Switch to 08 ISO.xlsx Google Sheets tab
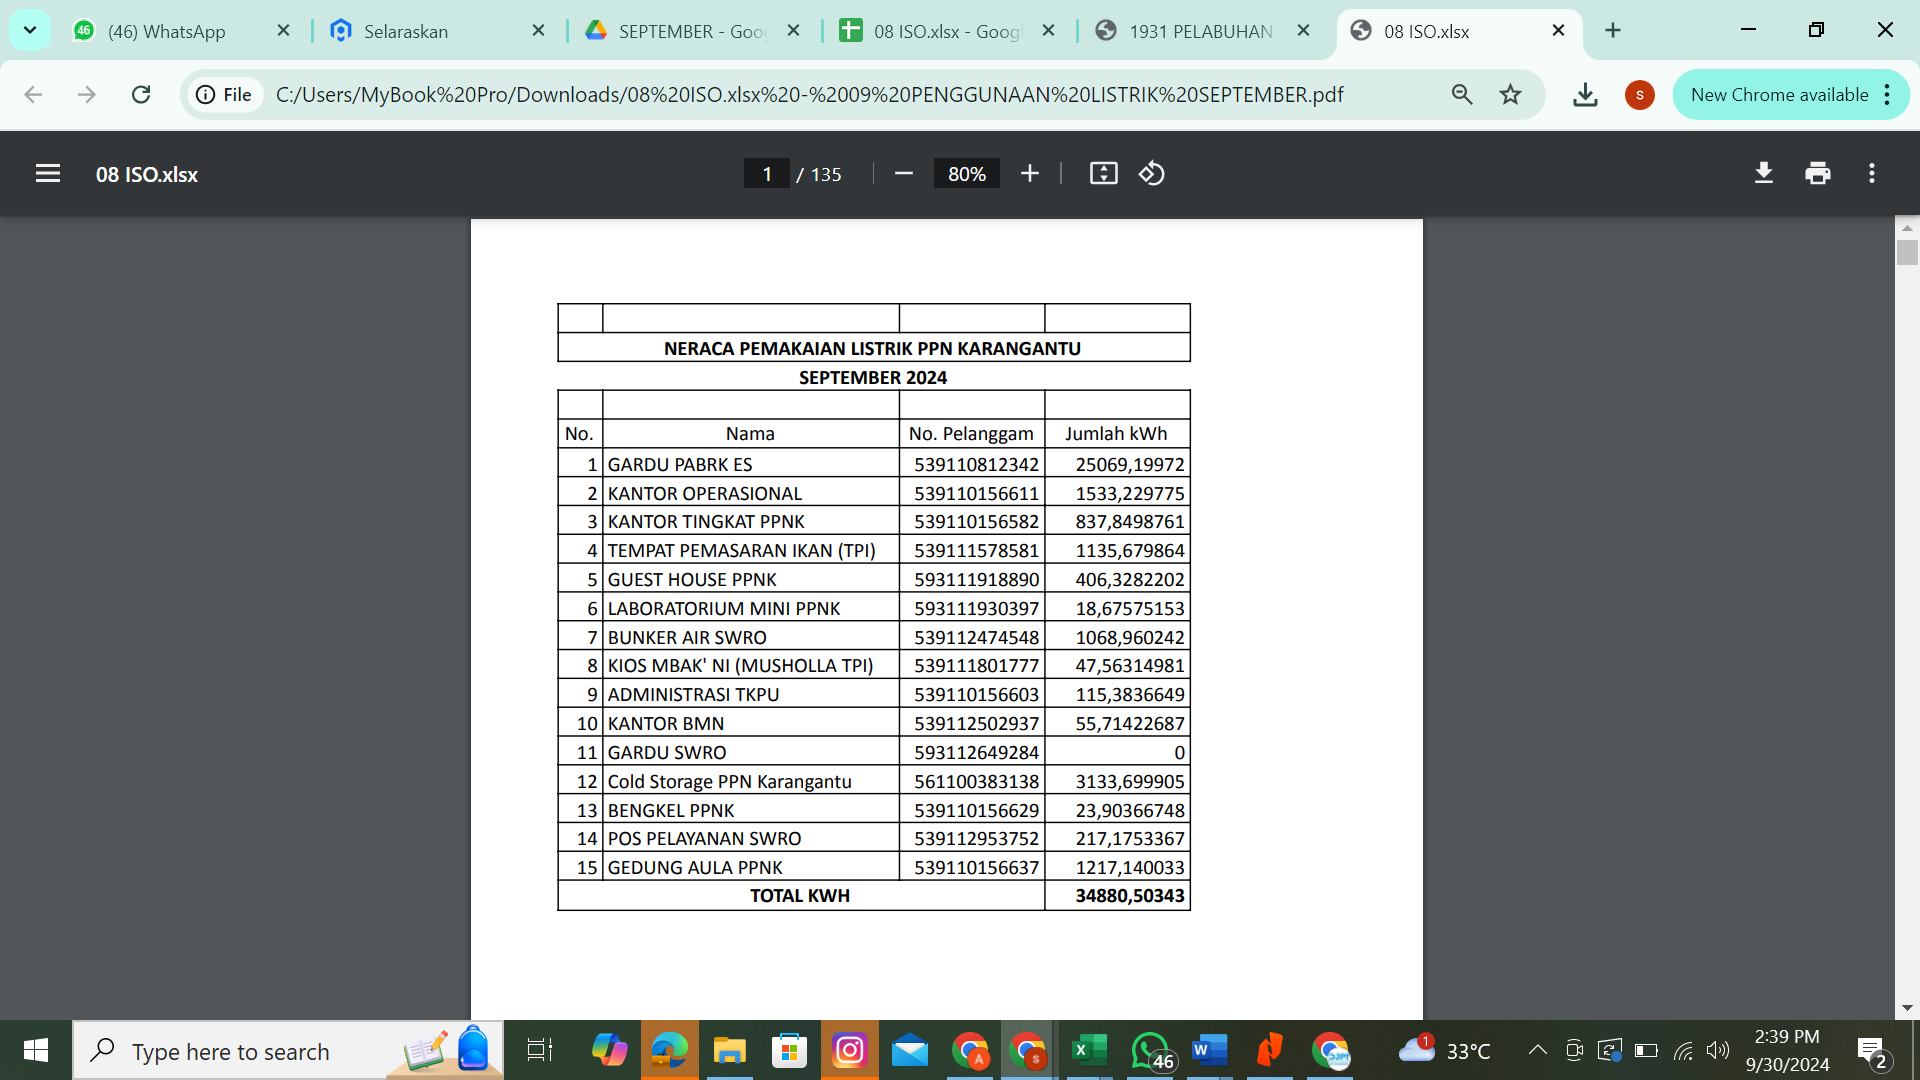 [x=946, y=31]
